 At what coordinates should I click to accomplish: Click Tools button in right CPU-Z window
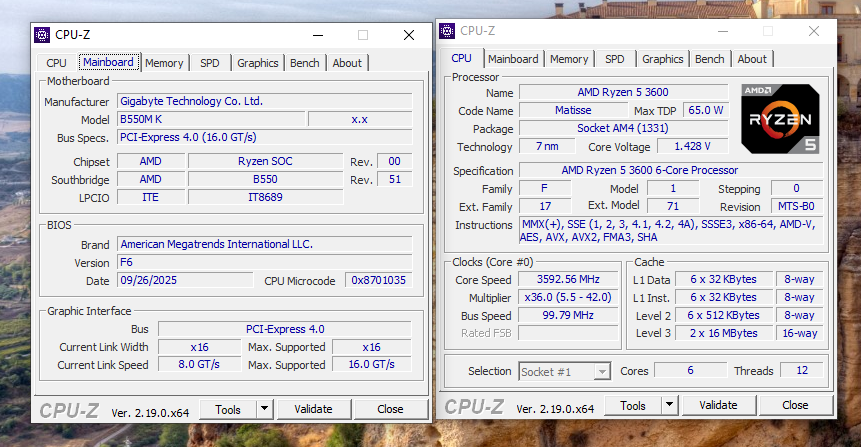click(633, 406)
